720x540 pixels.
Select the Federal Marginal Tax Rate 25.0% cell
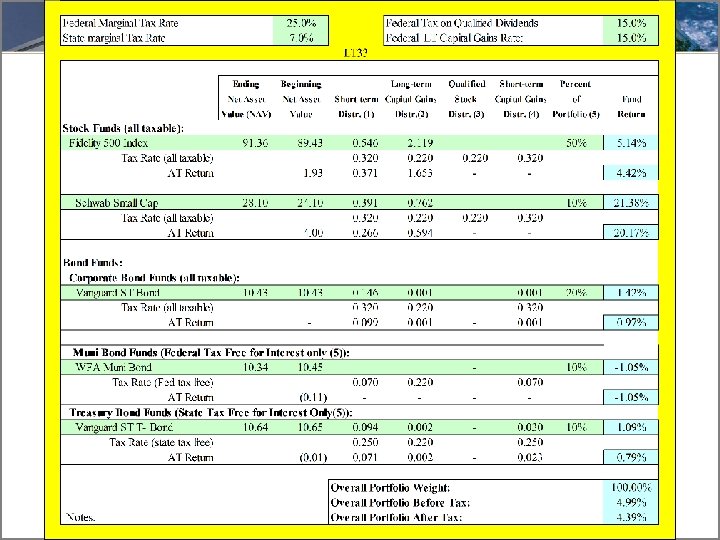click(301, 23)
